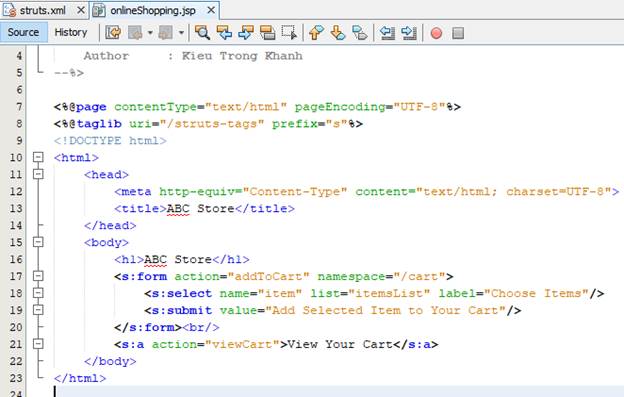Click line number 6 in gutter
624x397 pixels.
pos(19,90)
